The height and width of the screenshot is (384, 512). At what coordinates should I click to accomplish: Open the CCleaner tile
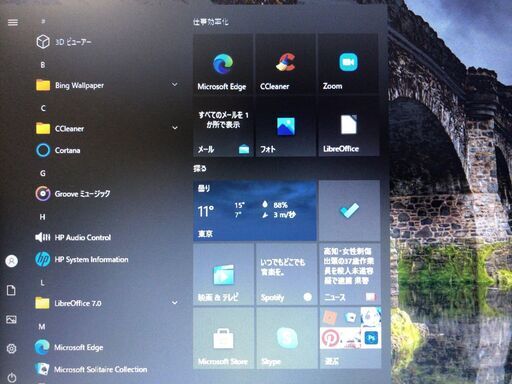tap(285, 63)
